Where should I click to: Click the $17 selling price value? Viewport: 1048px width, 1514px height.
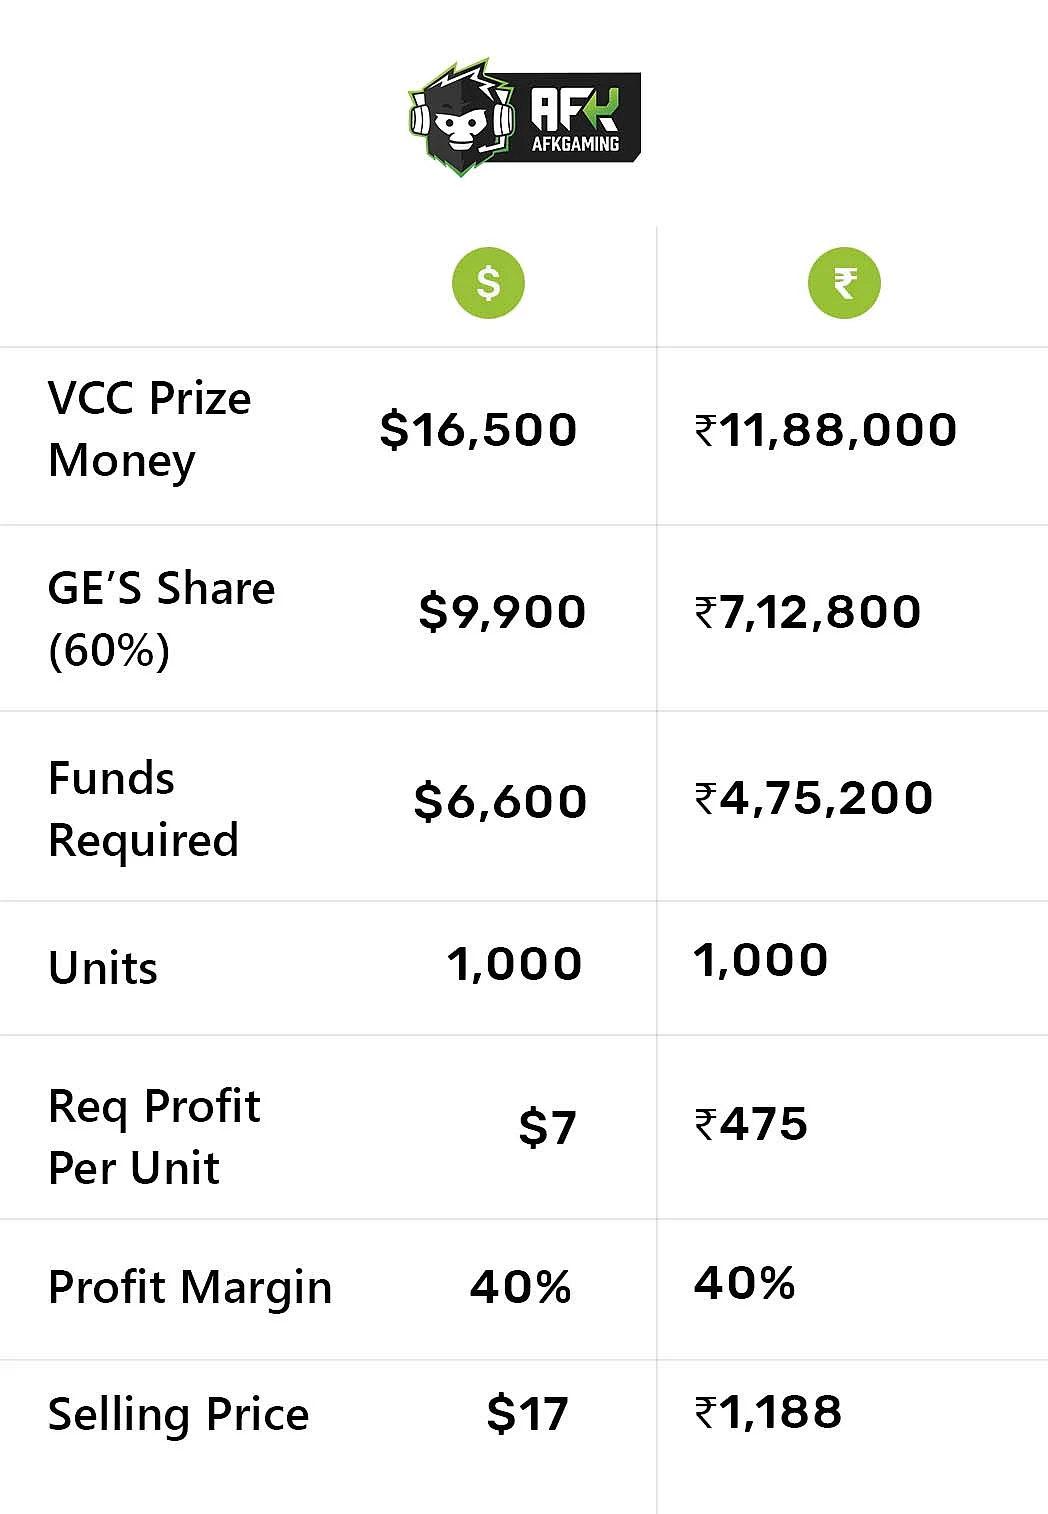[527, 1414]
